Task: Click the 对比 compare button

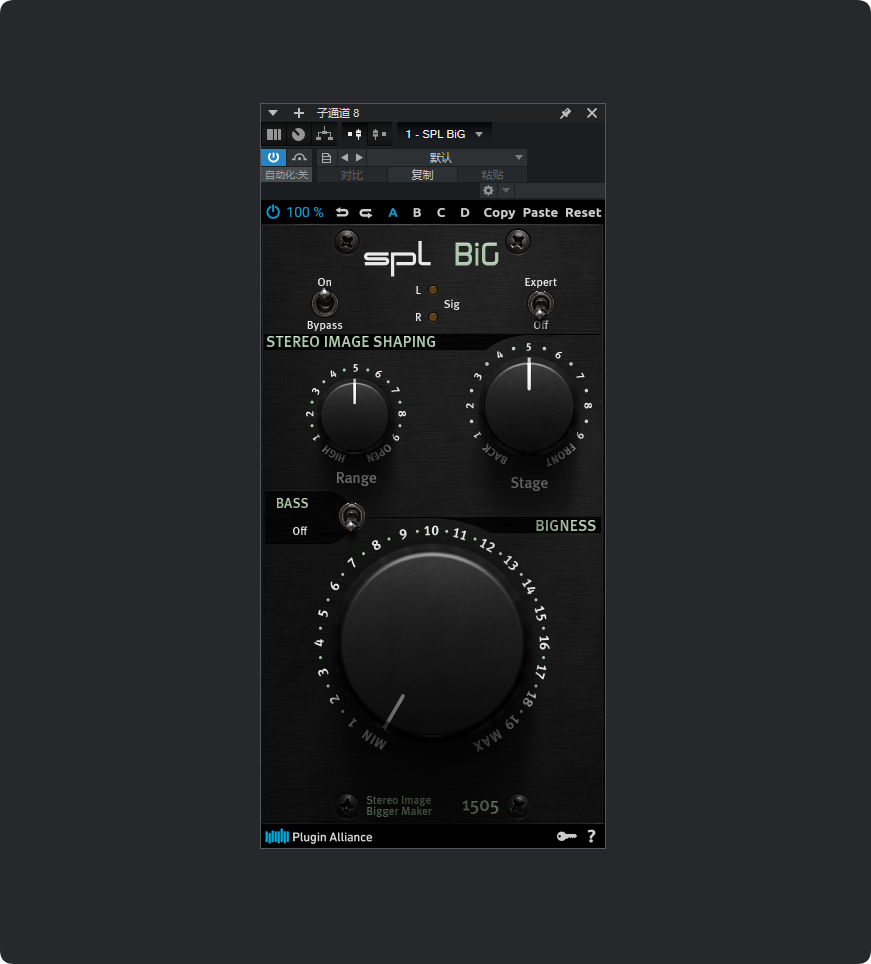Action: coord(352,175)
